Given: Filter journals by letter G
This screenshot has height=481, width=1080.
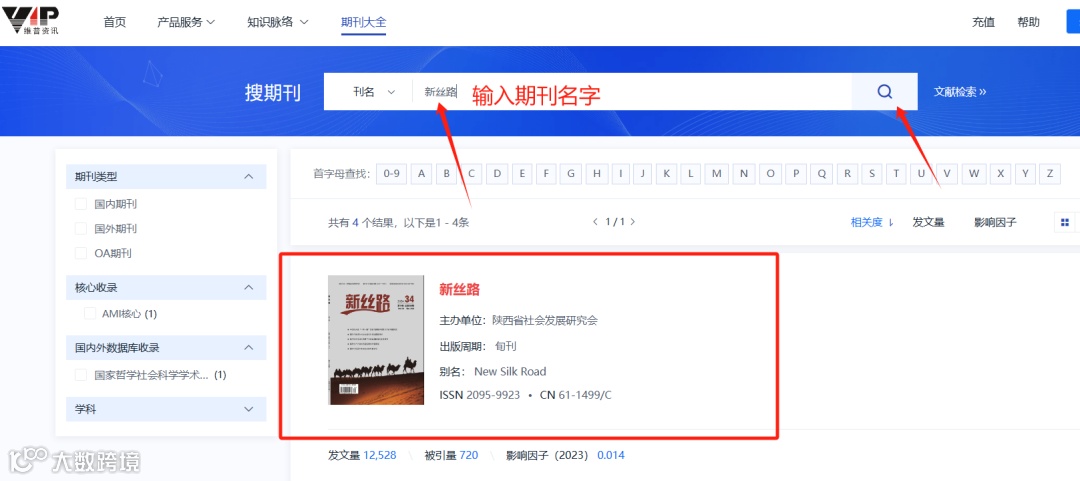Looking at the screenshot, I should pos(570,174).
